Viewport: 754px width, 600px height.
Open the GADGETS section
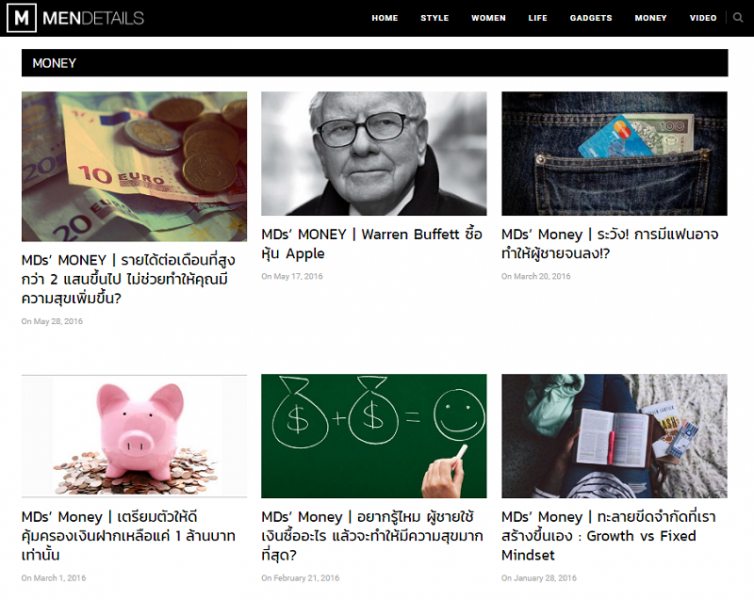click(x=591, y=18)
